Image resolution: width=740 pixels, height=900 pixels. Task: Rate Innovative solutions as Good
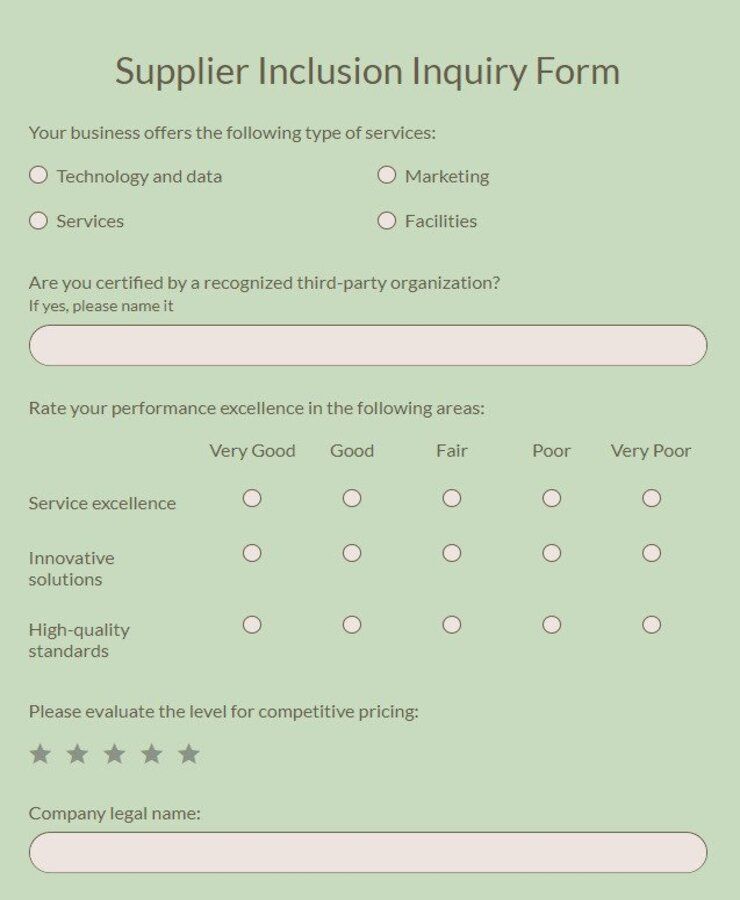point(351,551)
